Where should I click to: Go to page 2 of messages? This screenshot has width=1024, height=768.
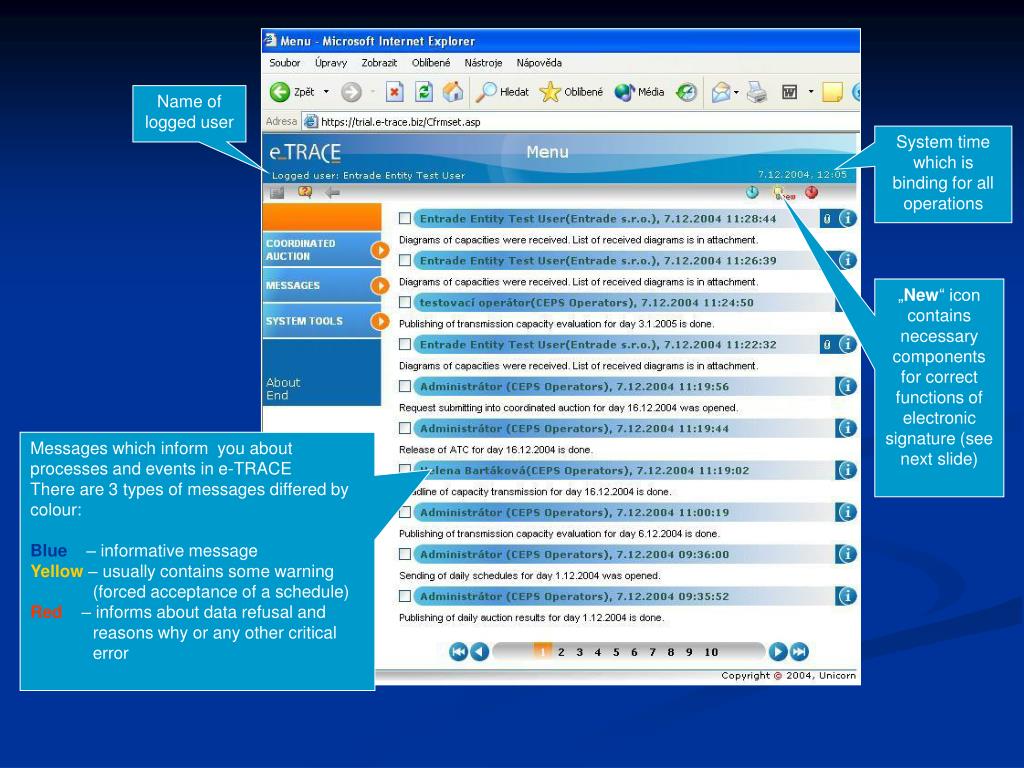561,652
